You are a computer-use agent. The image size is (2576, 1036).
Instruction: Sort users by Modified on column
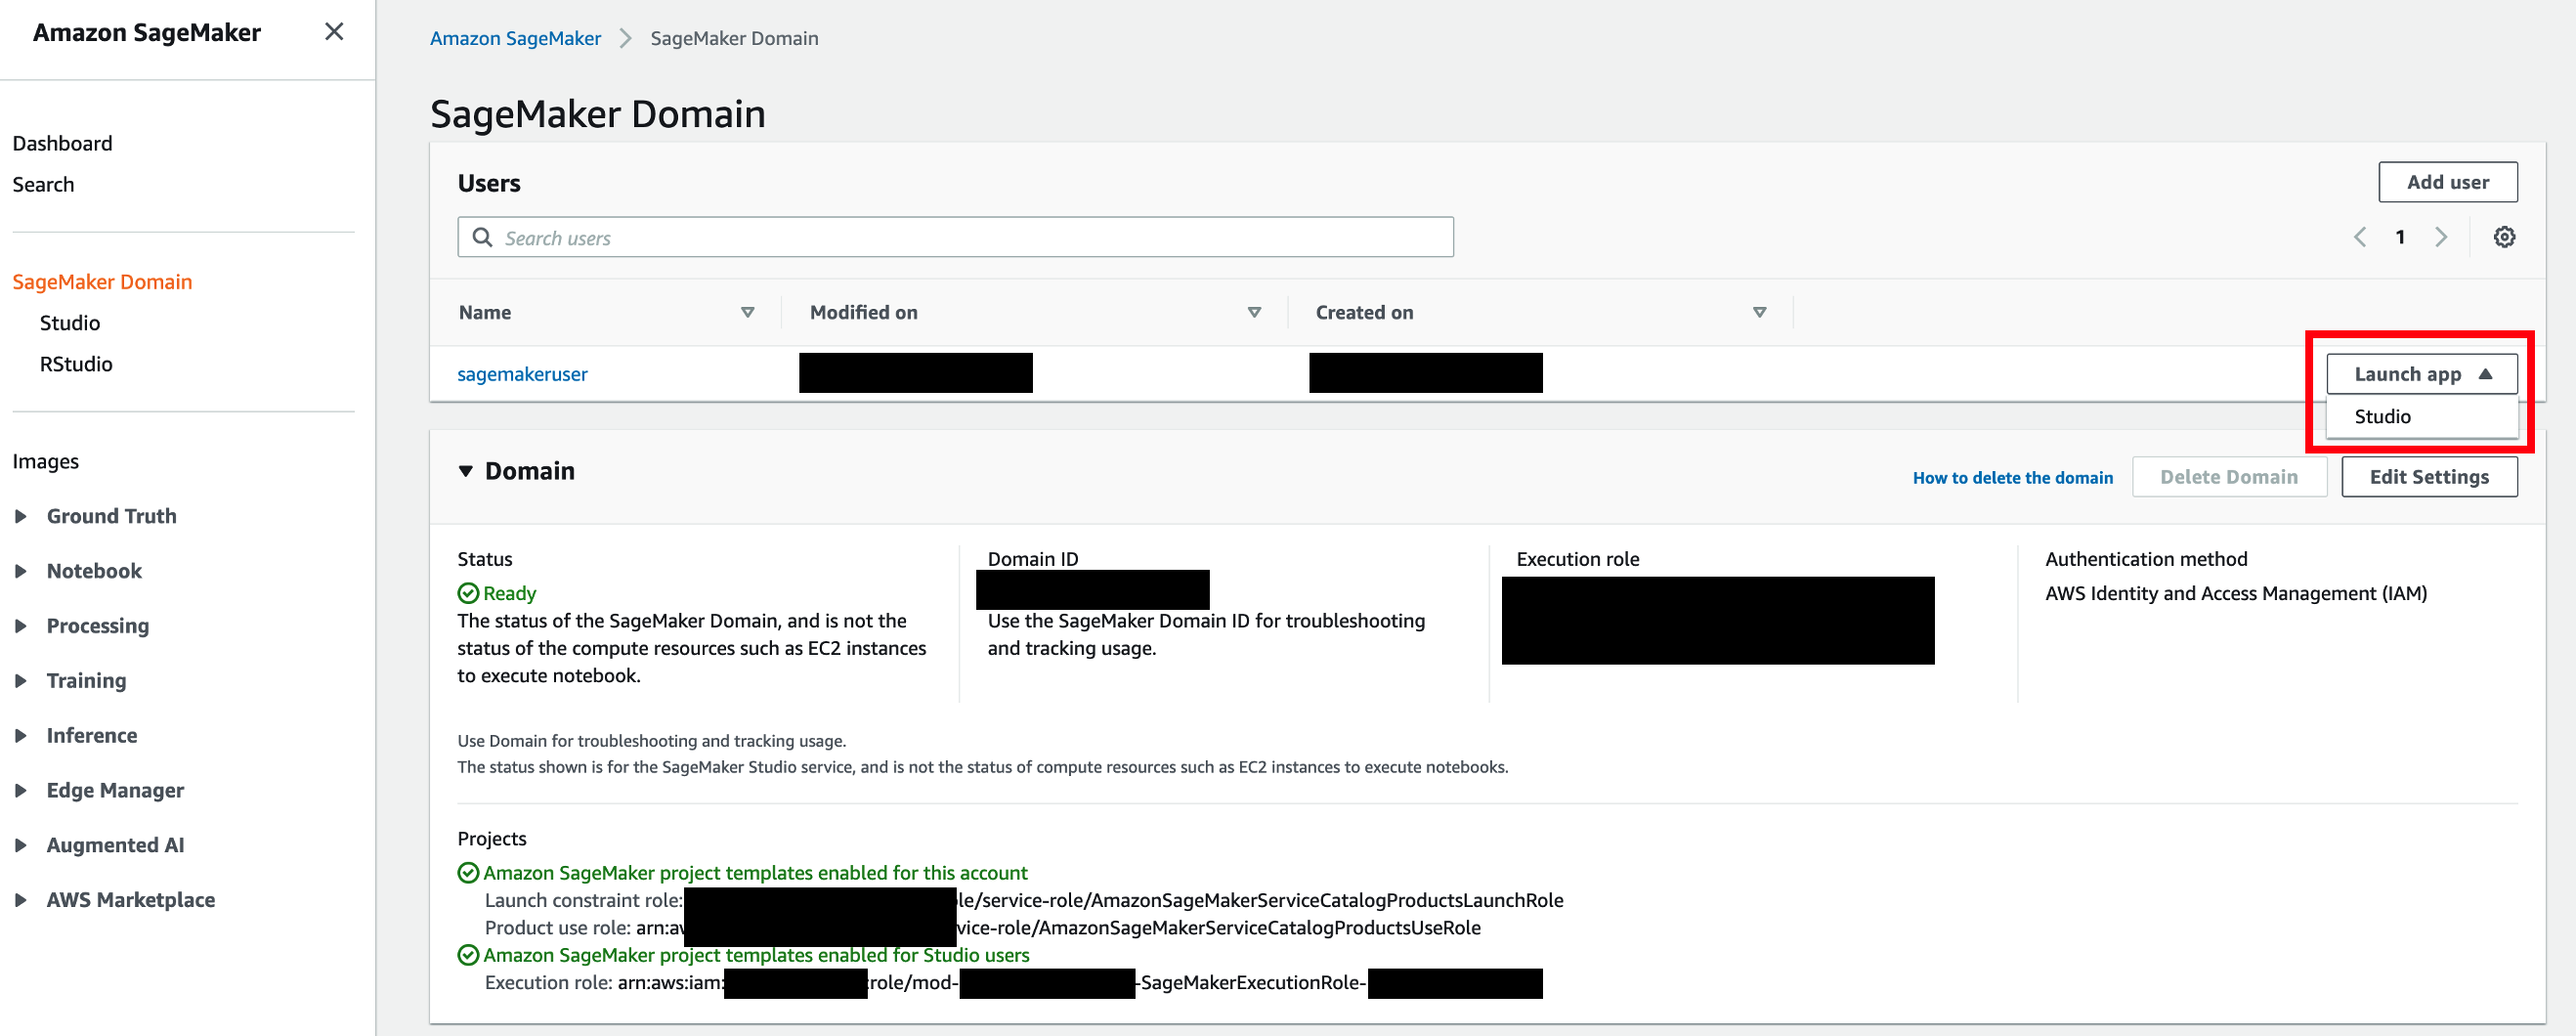pos(1254,312)
